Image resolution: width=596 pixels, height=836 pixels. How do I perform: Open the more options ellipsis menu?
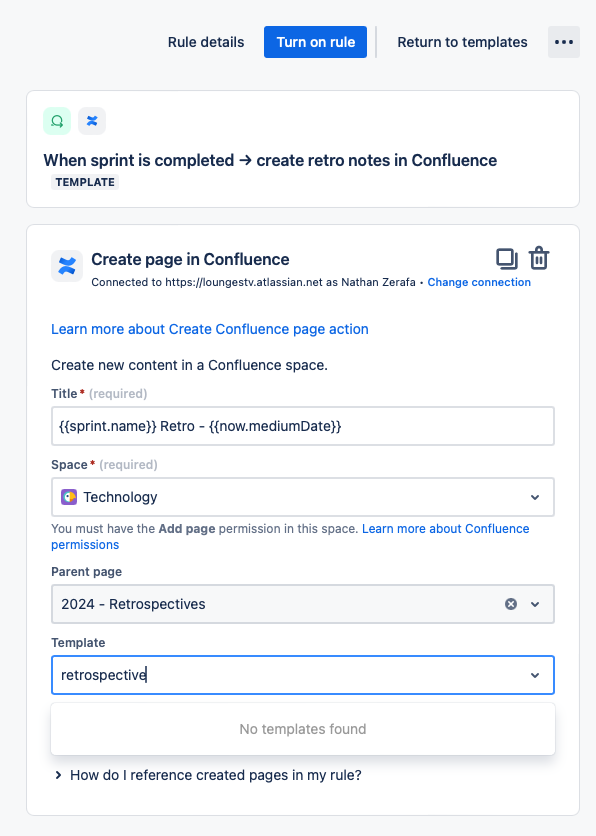pos(563,42)
